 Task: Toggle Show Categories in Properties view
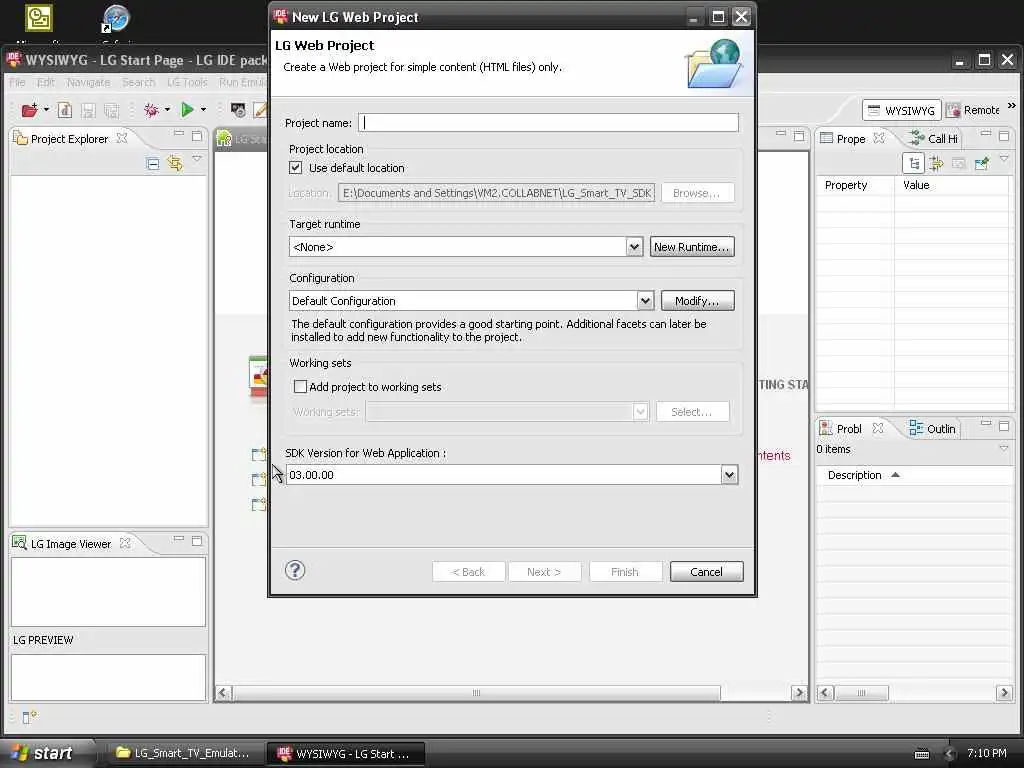coord(914,163)
